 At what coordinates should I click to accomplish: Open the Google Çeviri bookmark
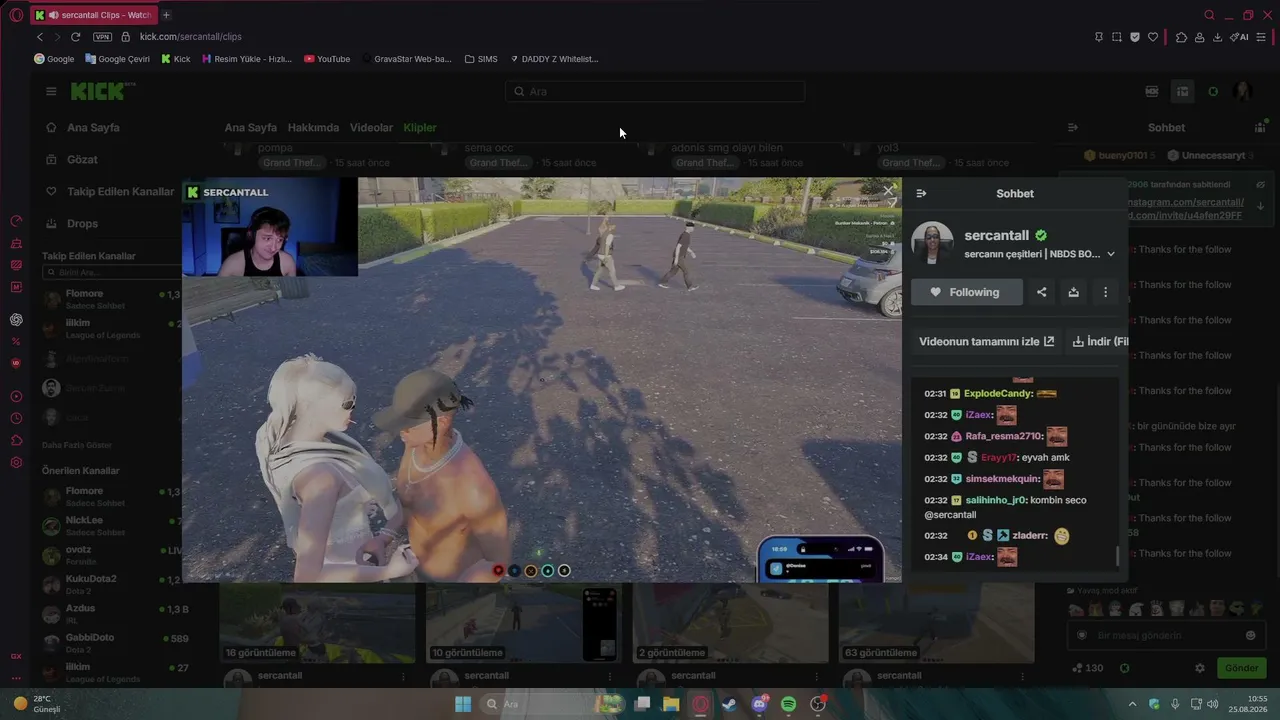coord(118,59)
